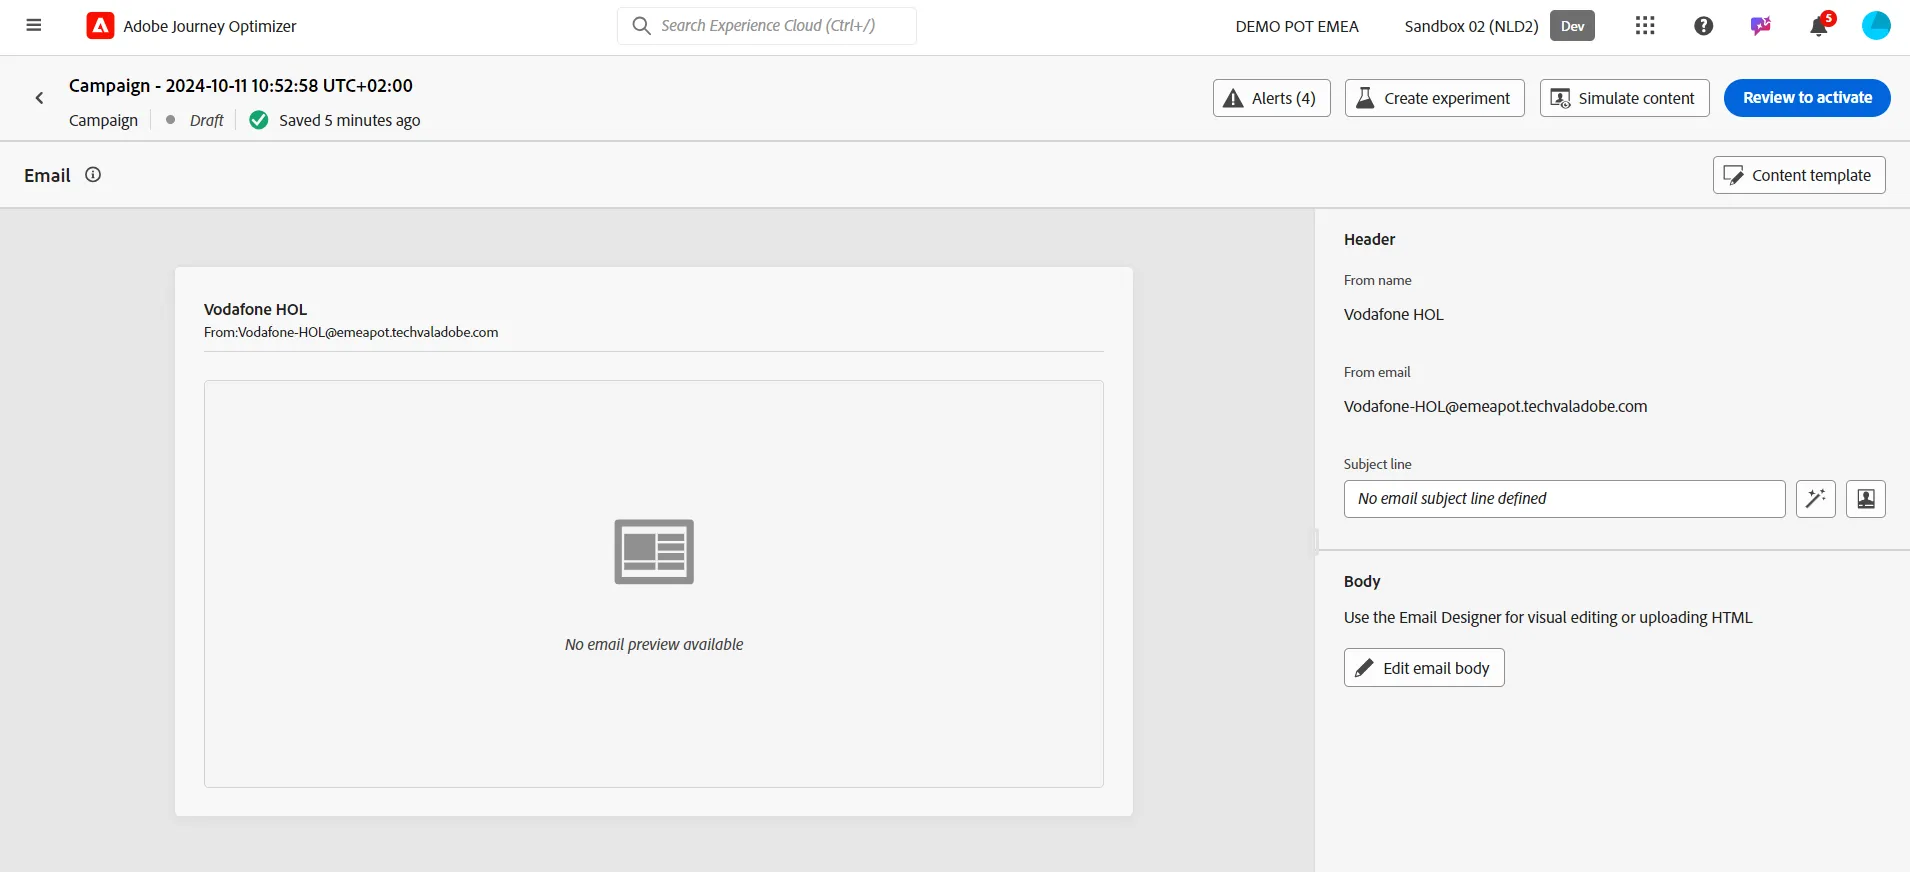The width and height of the screenshot is (1910, 872).
Task: Click Simulate content
Action: (1625, 98)
